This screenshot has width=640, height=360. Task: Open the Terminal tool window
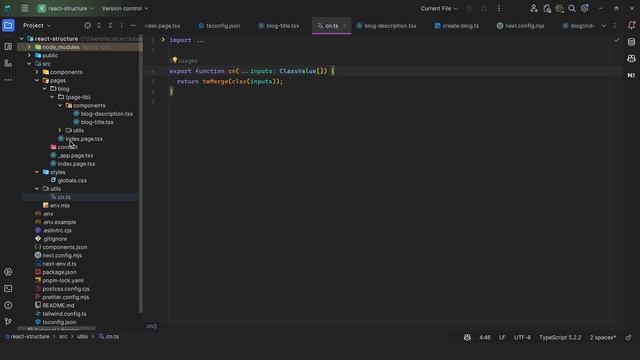pyautogui.click(x=8, y=289)
